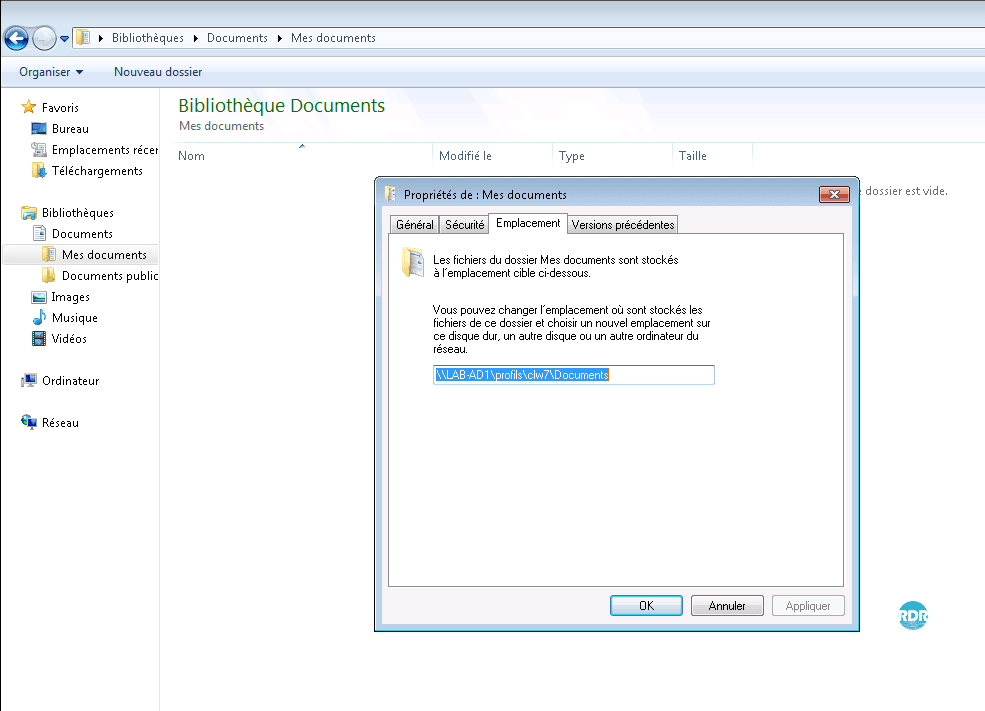Viewport: 985px width, 711px height.
Task: Click the Vidéos film icon
Action: click(x=39, y=339)
